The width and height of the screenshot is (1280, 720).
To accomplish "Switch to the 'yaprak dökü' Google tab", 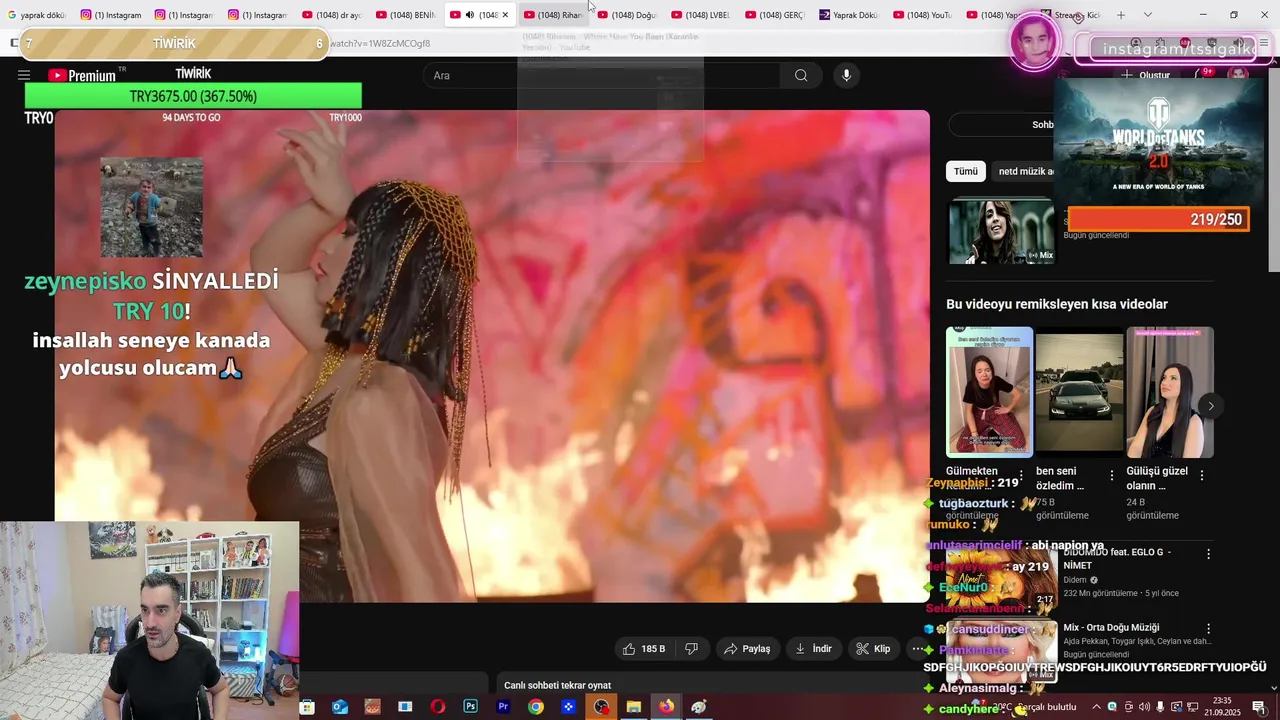I will [36, 15].
